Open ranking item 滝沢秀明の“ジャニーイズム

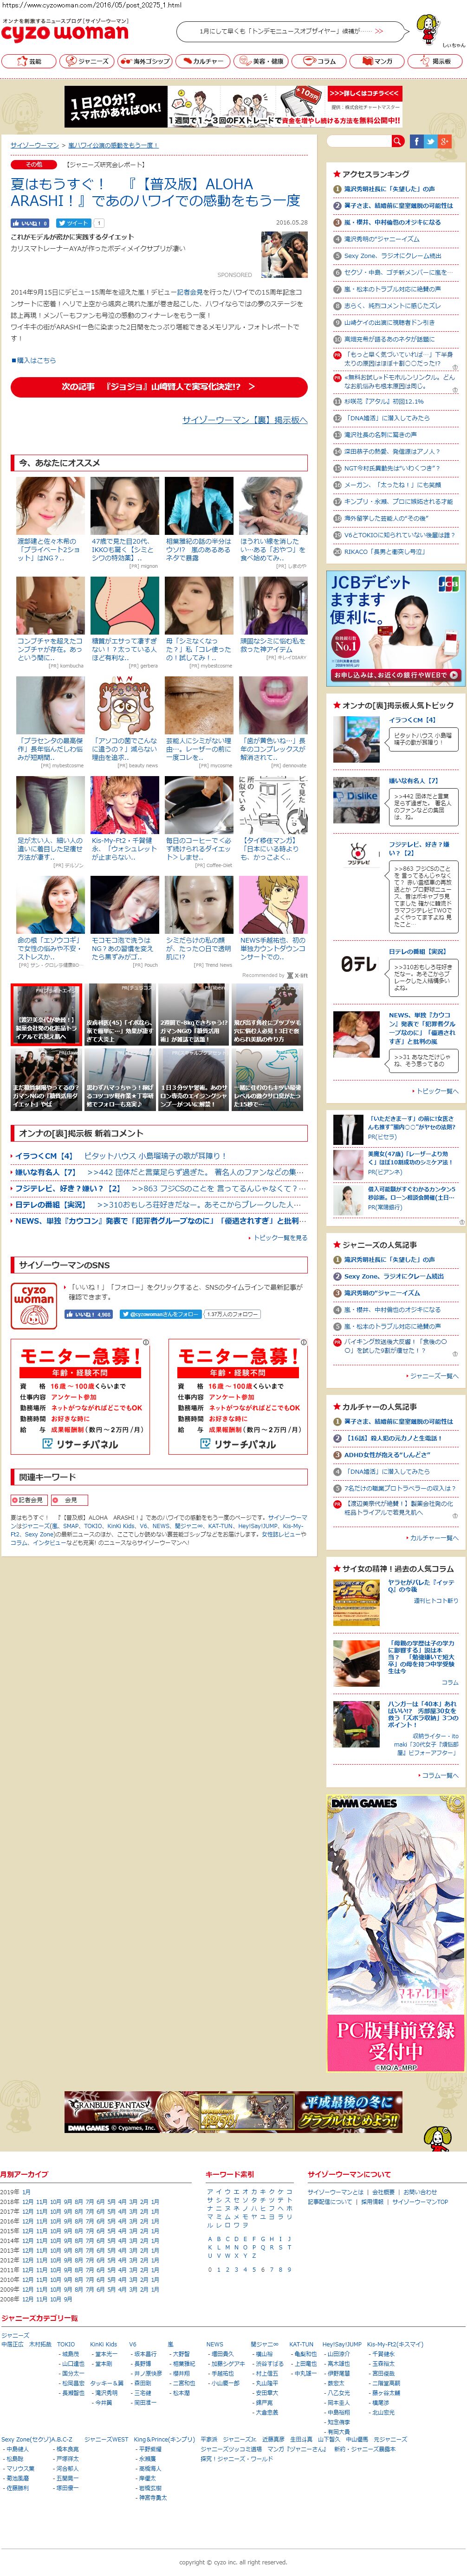click(x=381, y=239)
